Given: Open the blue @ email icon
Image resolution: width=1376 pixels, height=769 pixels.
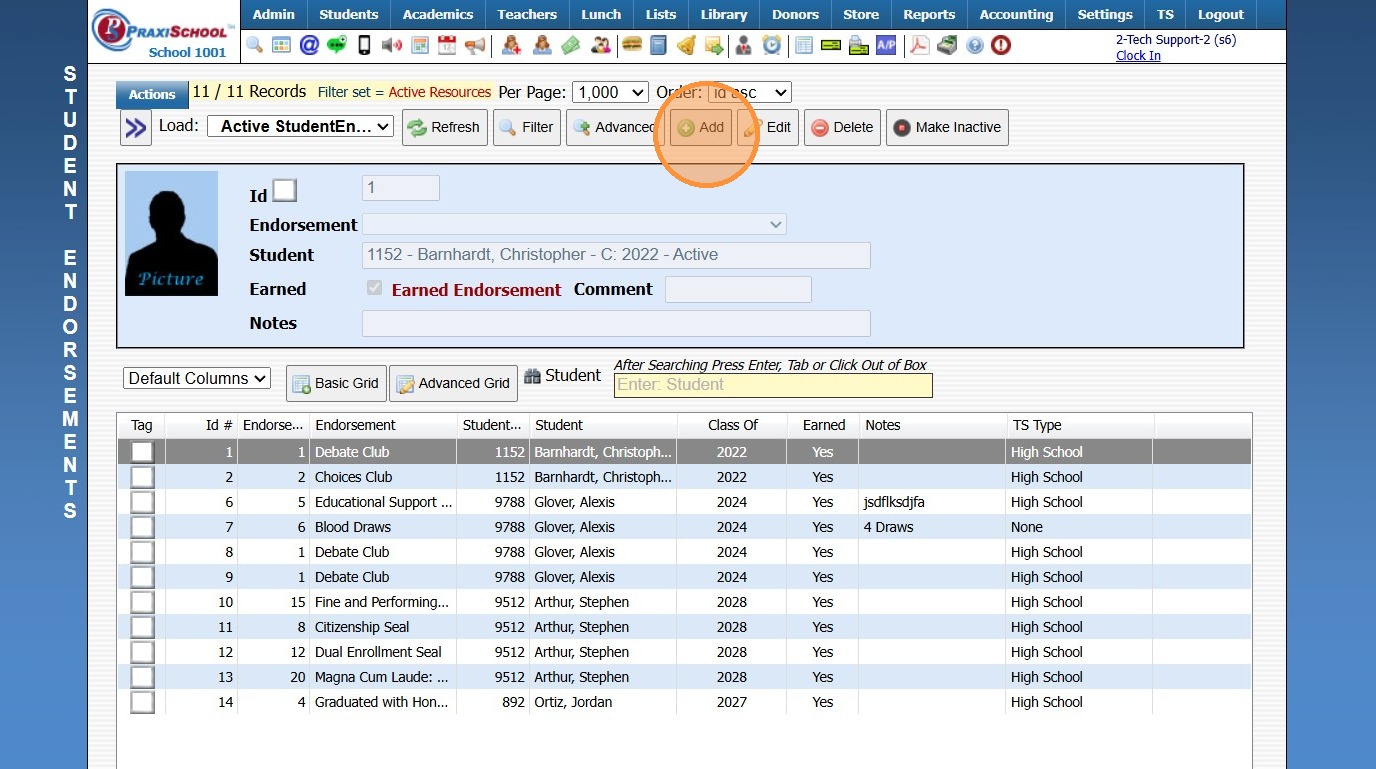Looking at the screenshot, I should 309,45.
